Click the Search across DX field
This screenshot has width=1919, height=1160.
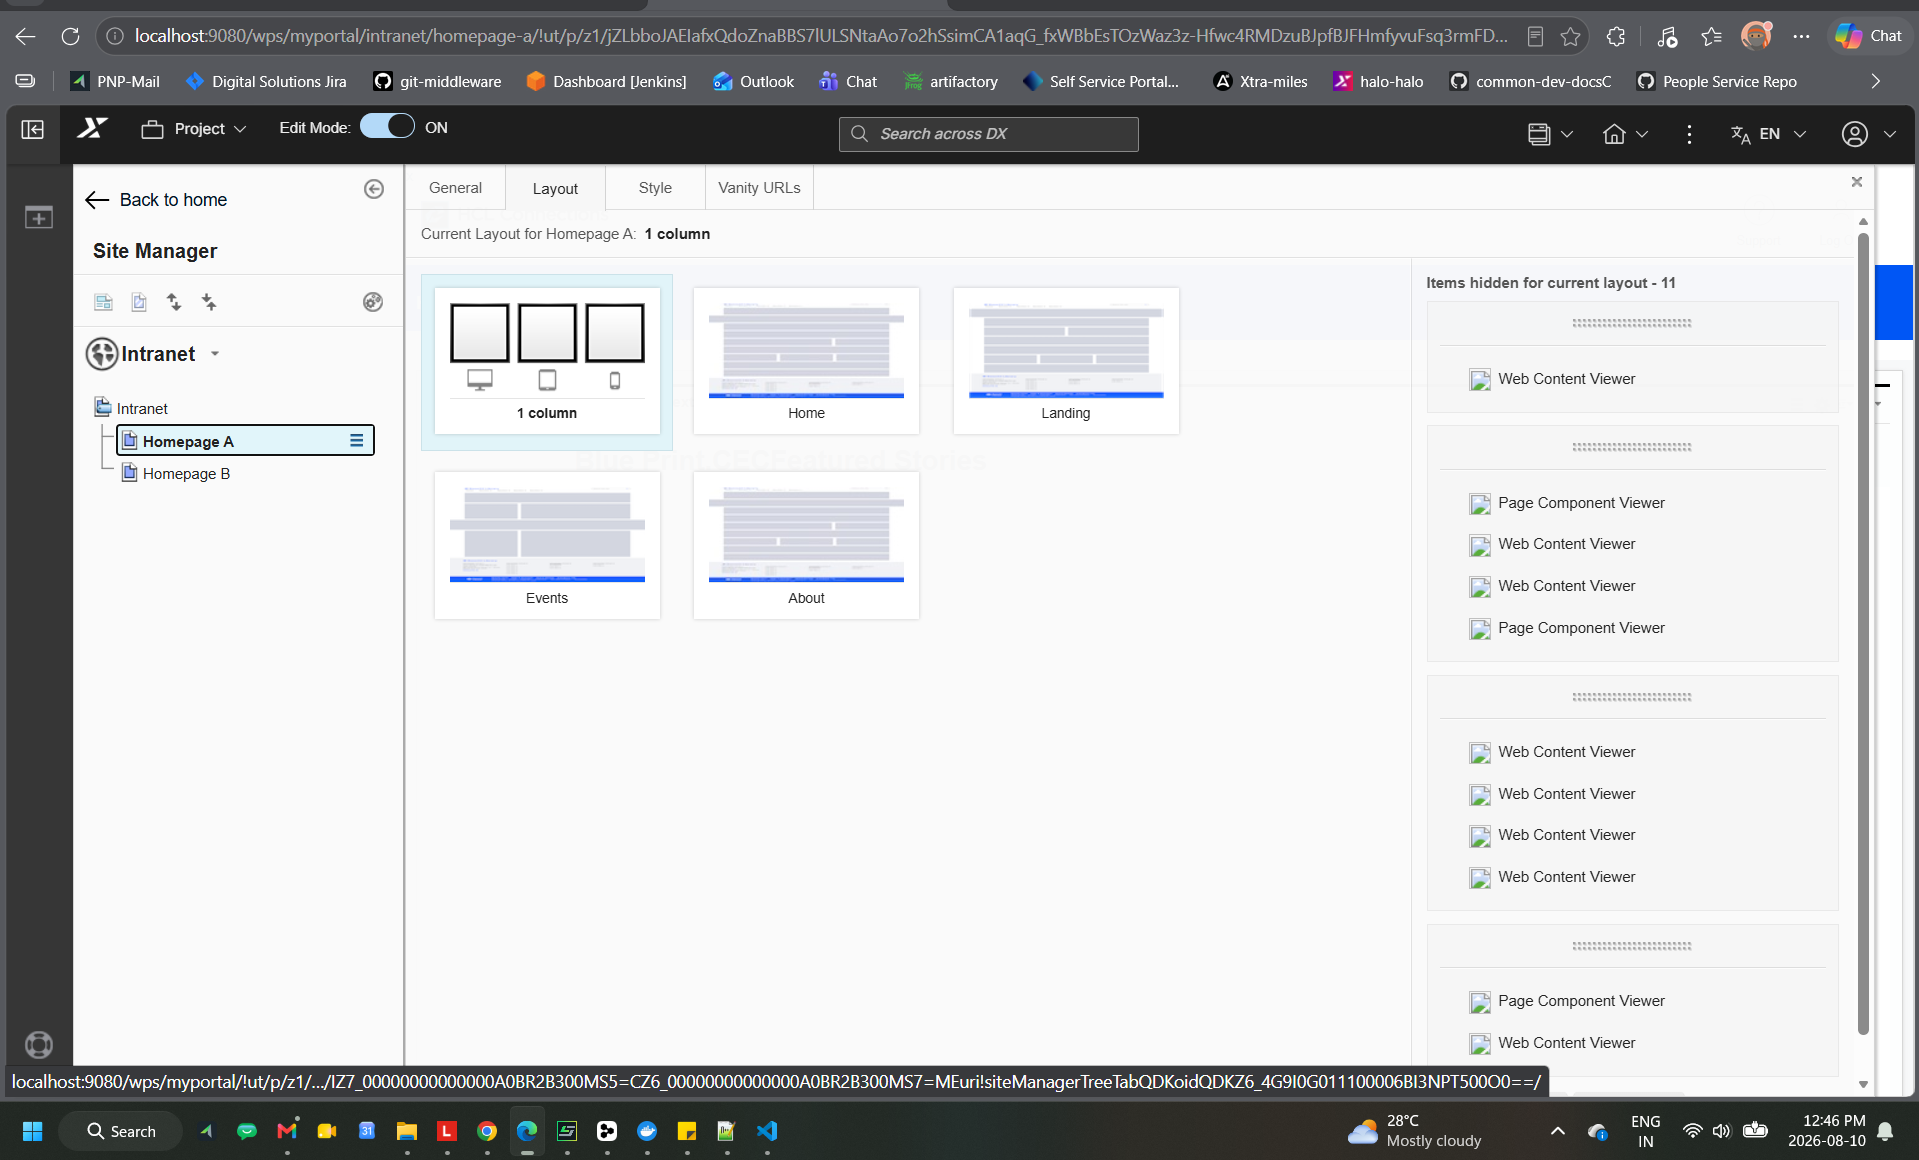coord(988,134)
